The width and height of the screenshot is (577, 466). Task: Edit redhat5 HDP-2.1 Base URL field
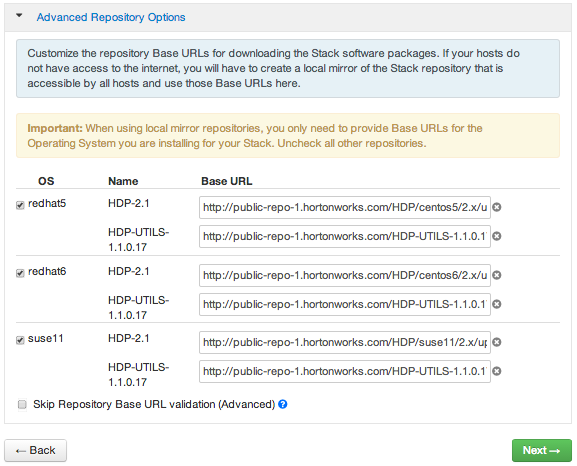[345, 207]
